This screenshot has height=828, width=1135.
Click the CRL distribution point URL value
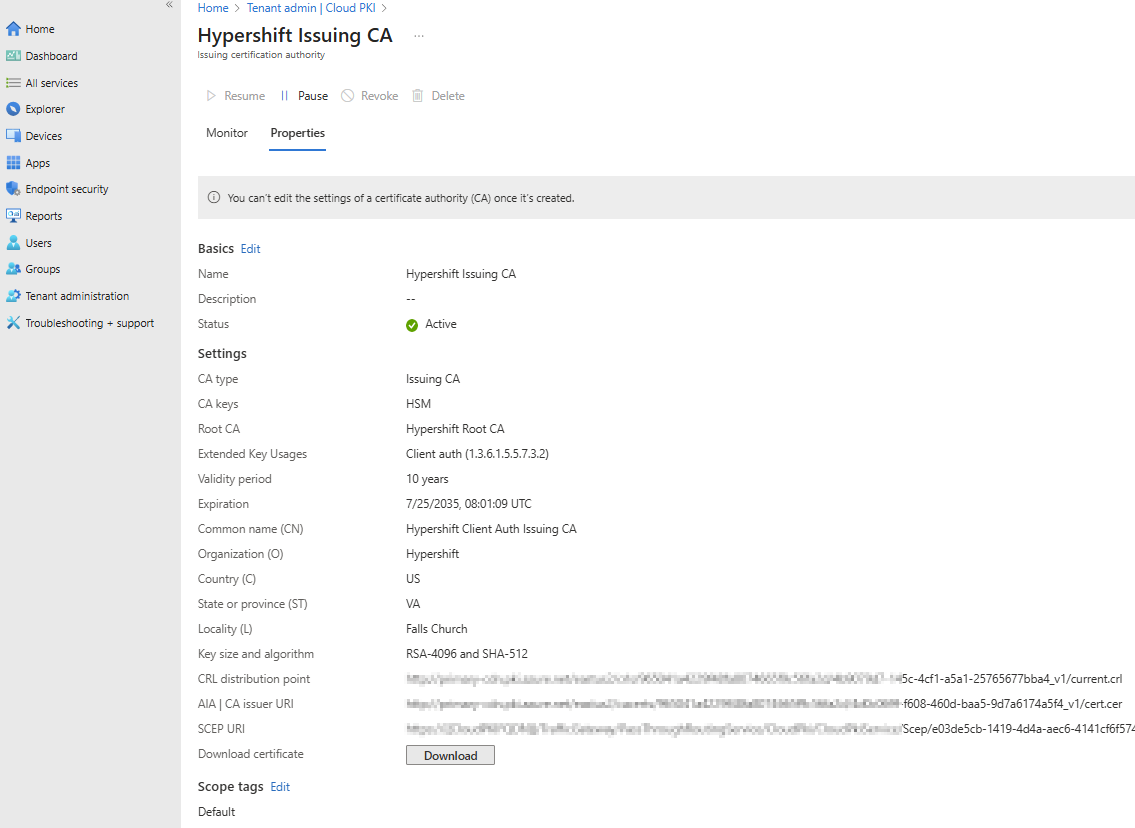click(x=764, y=679)
